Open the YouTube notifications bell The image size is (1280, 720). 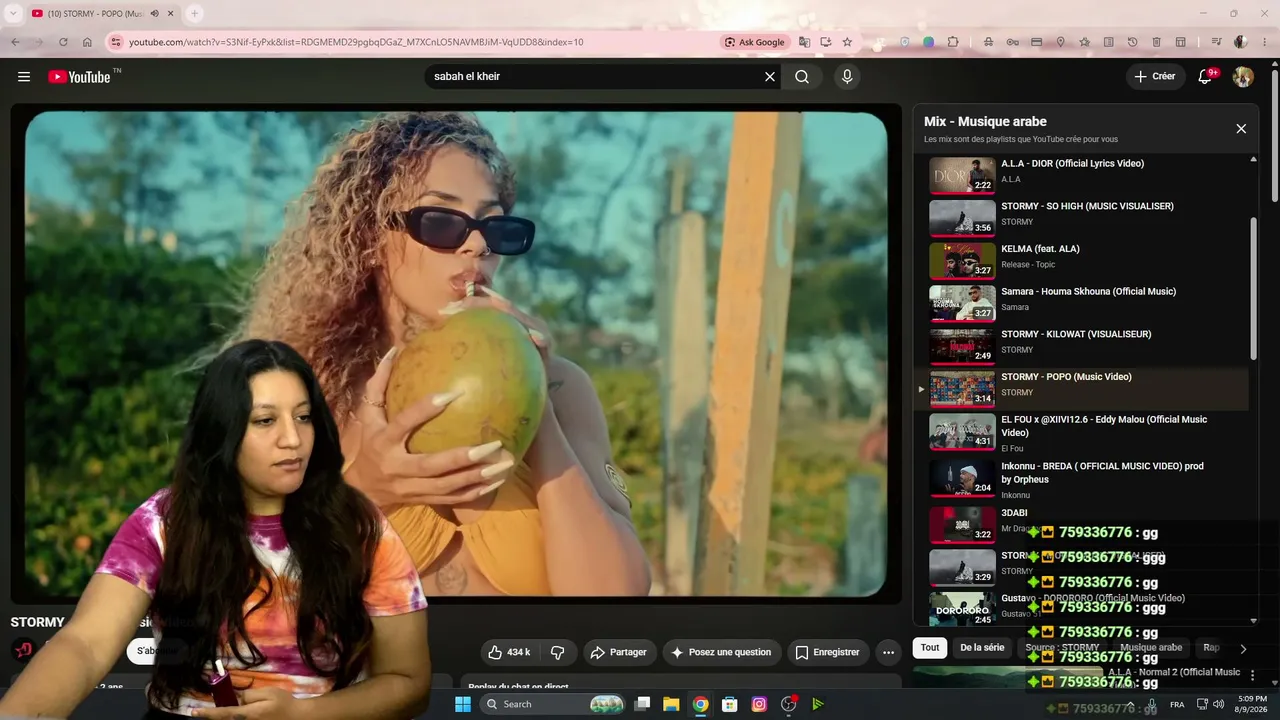[x=1206, y=77]
